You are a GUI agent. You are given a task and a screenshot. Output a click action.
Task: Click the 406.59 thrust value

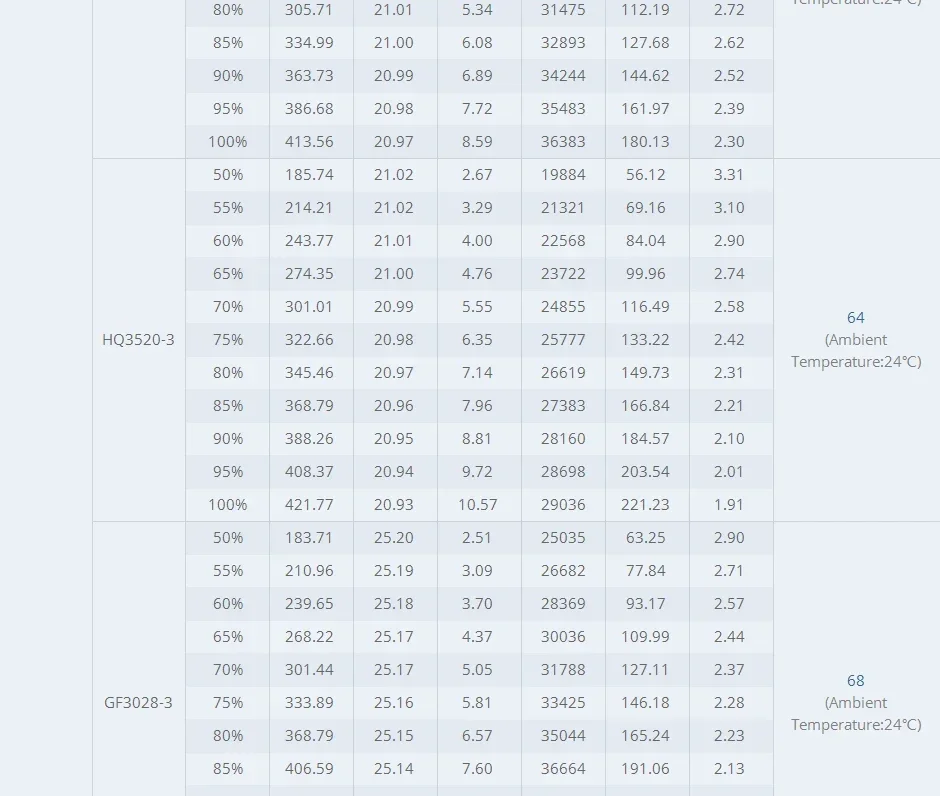(x=309, y=768)
